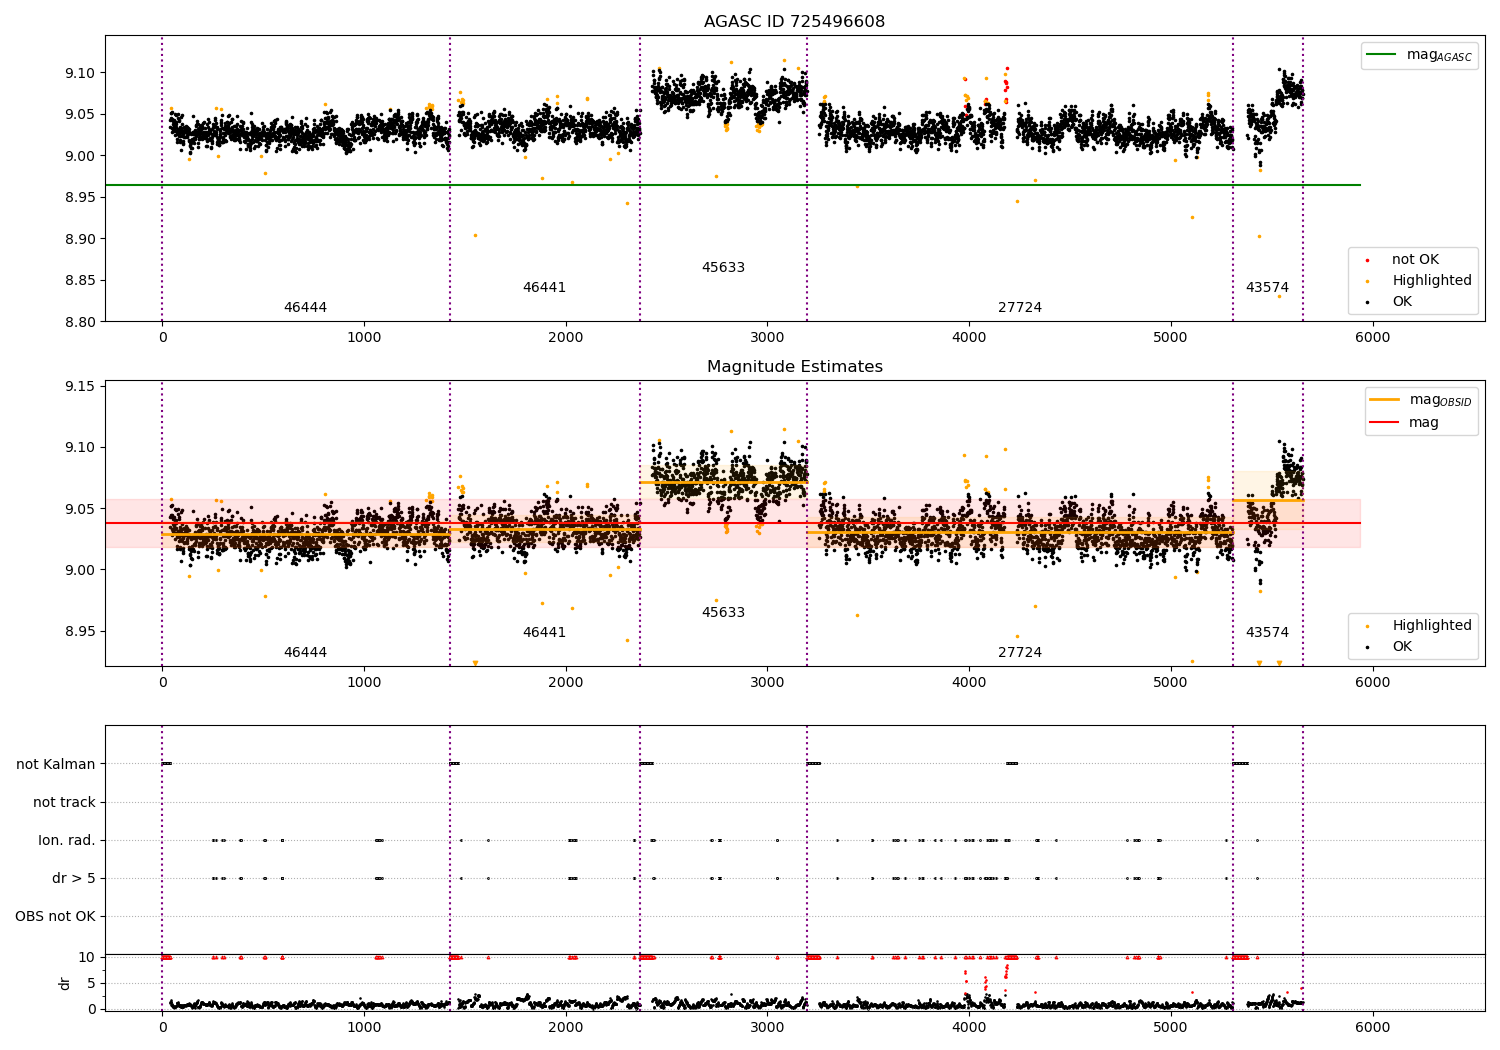Click the 3000 x-axis tick of top plot
The image size is (1500, 1050).
(767, 338)
